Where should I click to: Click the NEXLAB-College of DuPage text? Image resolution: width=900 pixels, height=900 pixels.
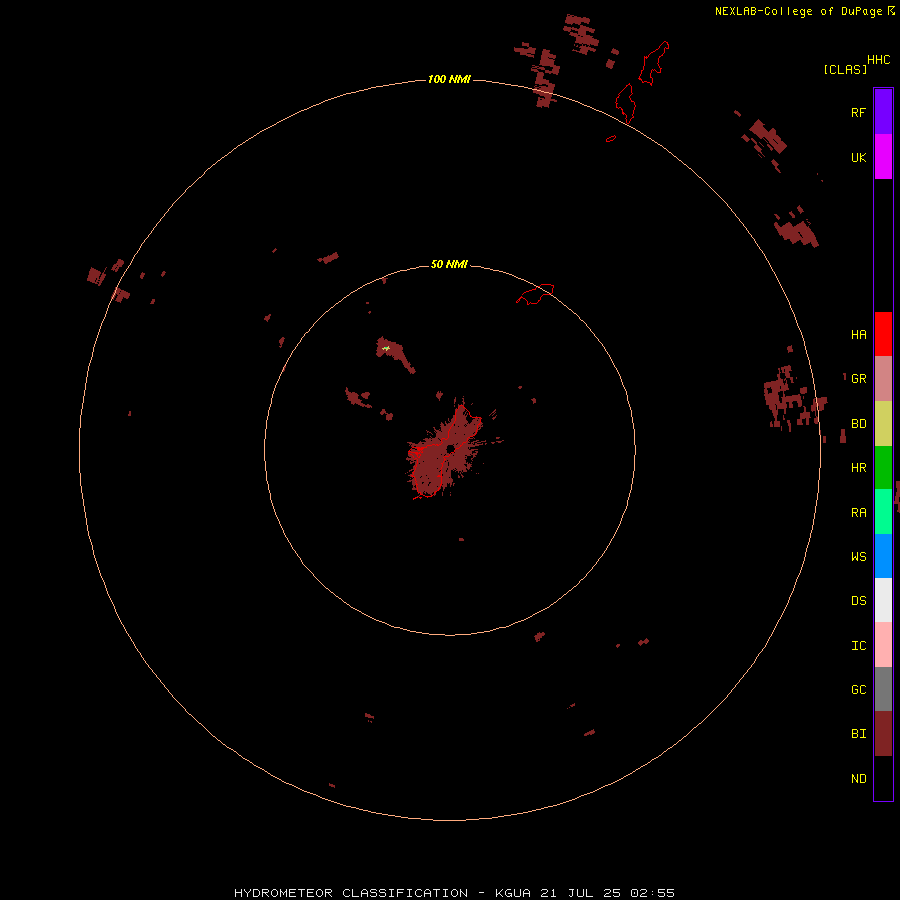pos(800,11)
